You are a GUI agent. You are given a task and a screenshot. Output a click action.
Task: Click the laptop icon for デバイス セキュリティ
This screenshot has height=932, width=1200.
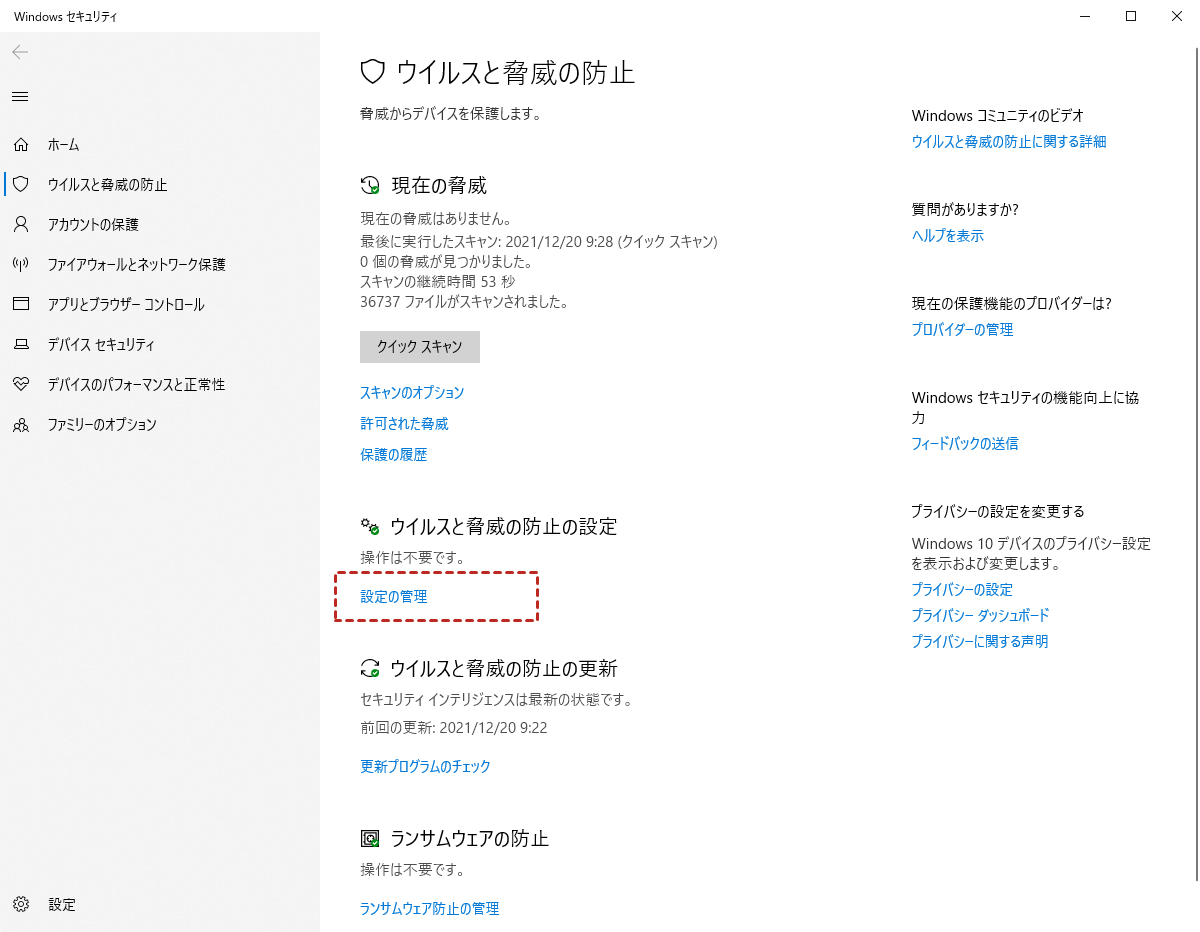20,345
